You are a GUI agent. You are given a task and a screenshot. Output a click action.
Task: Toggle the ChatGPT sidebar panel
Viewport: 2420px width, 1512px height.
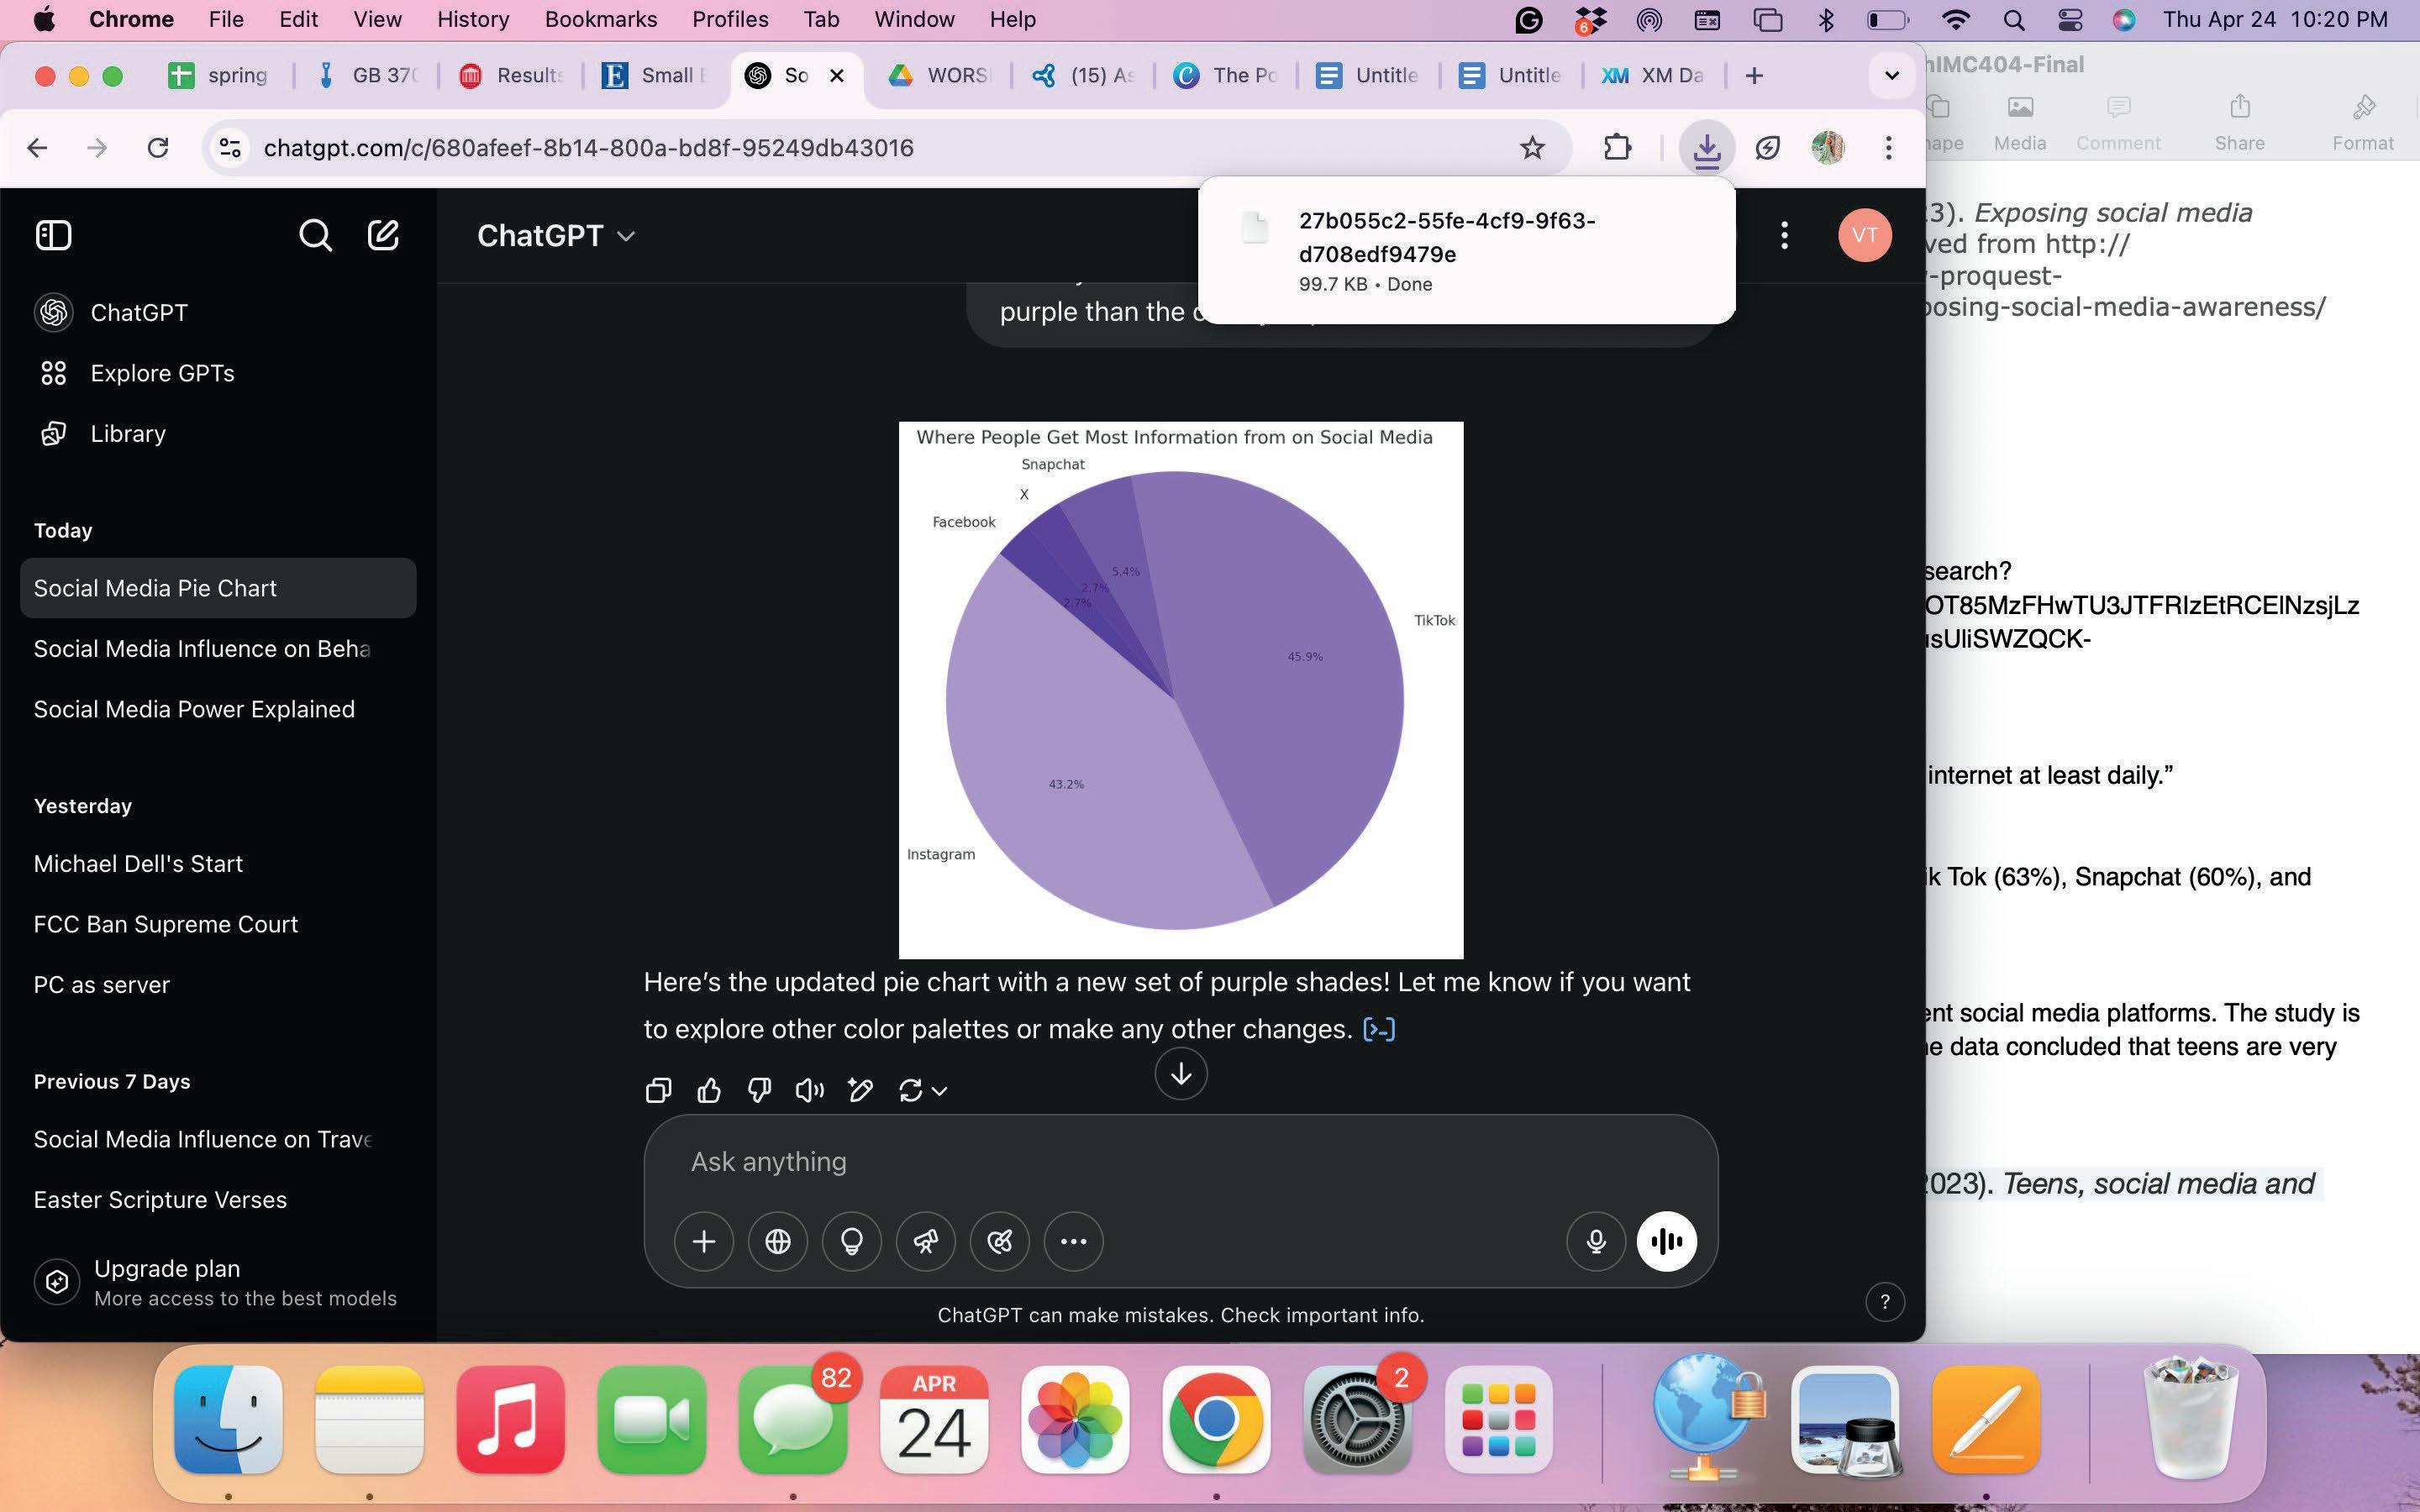tap(53, 235)
